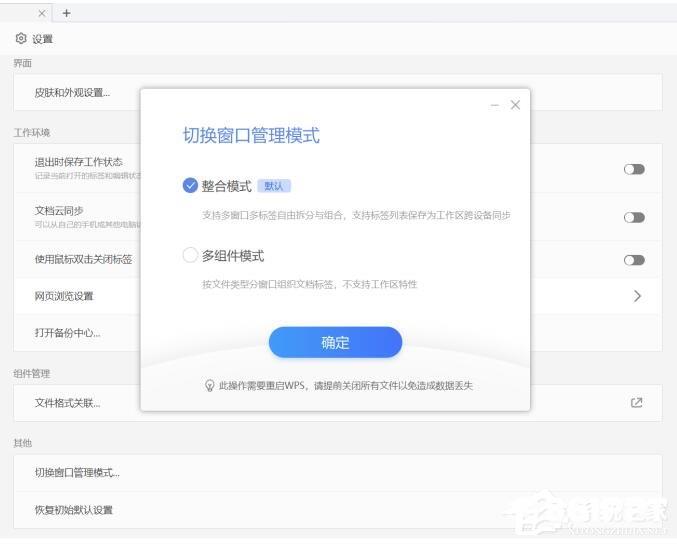Screen dimensions: 677x544
Task: Open 打开备份中心
Action: coord(67,333)
